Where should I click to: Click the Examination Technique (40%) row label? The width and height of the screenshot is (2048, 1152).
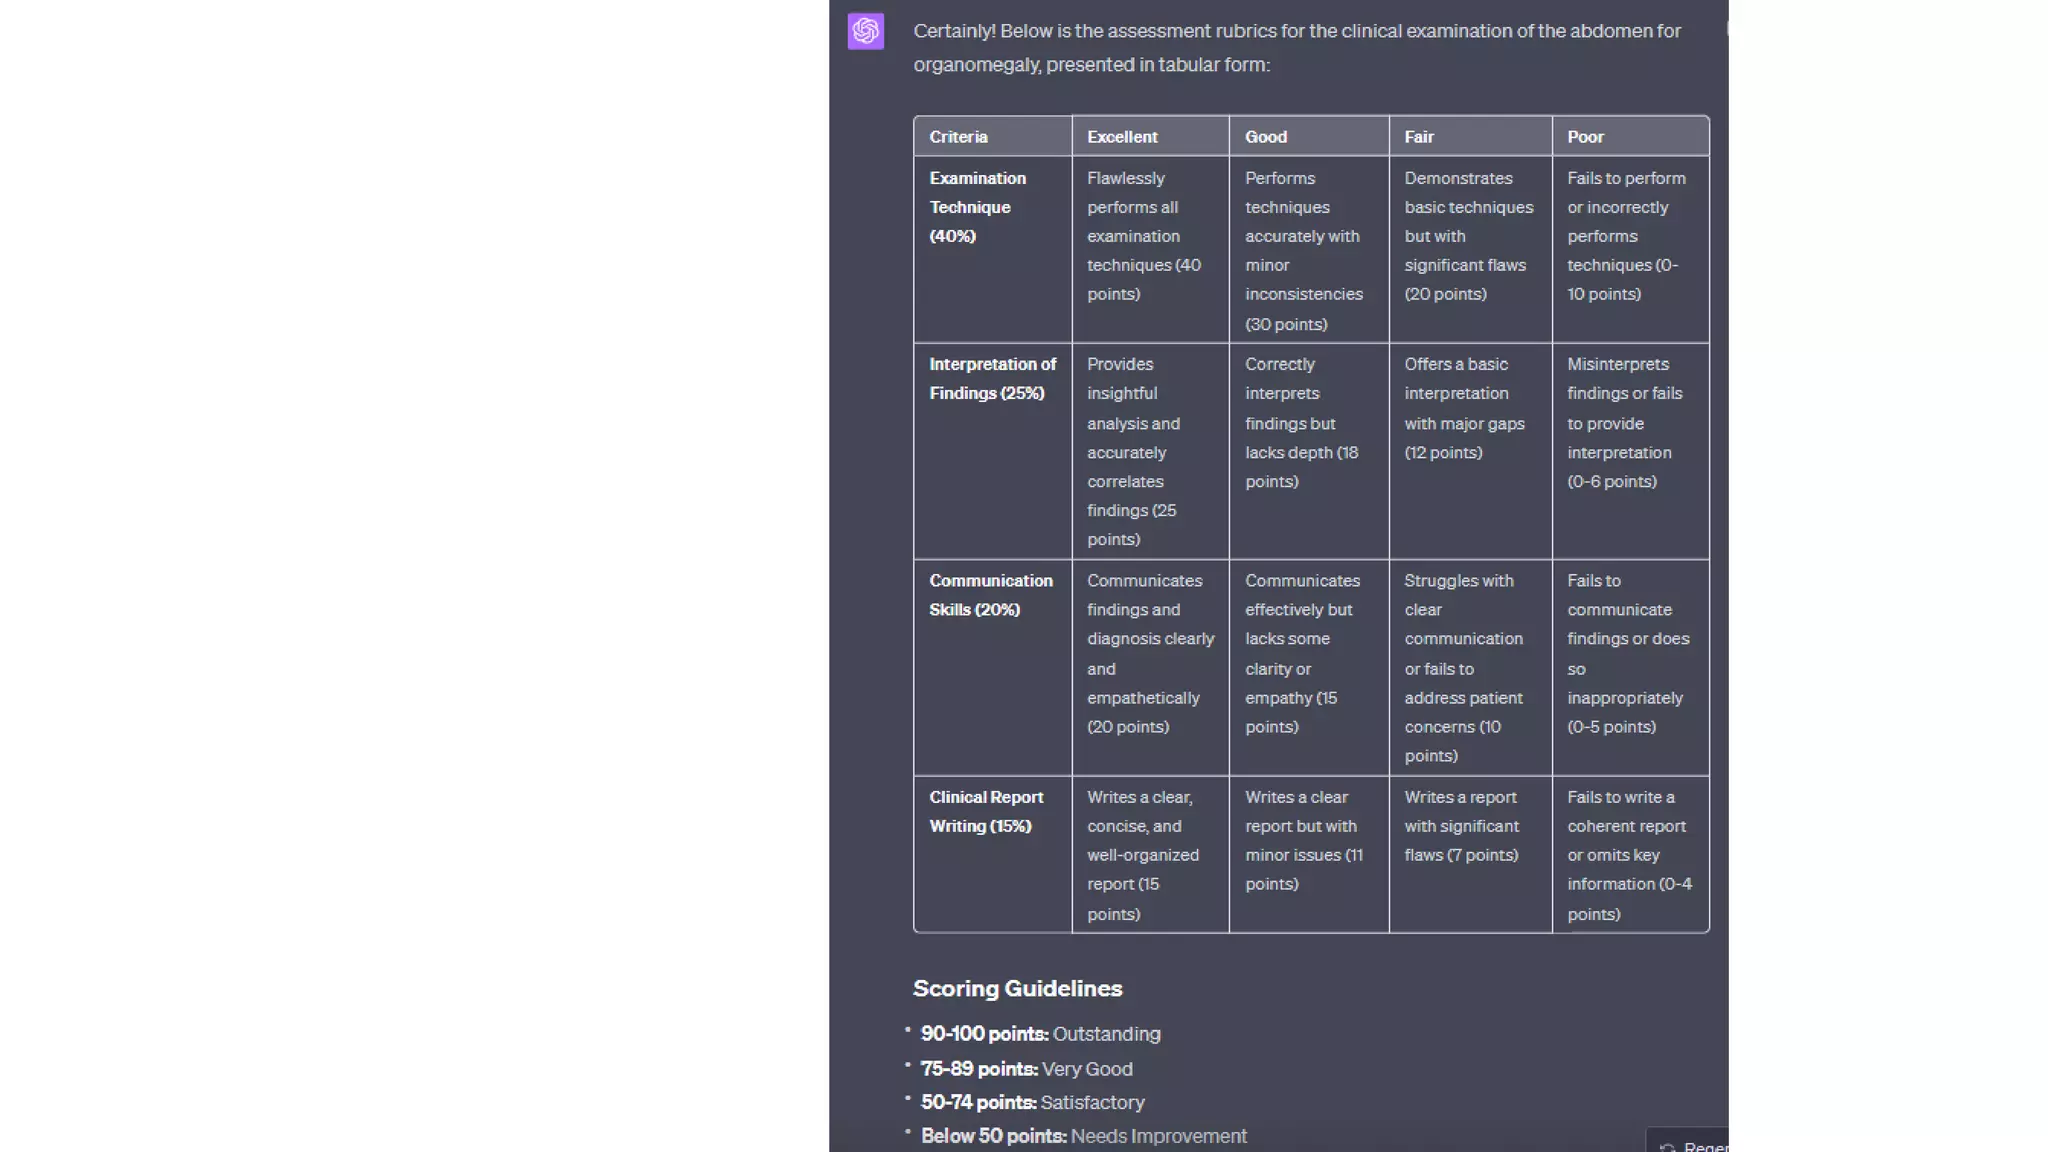pos(977,207)
